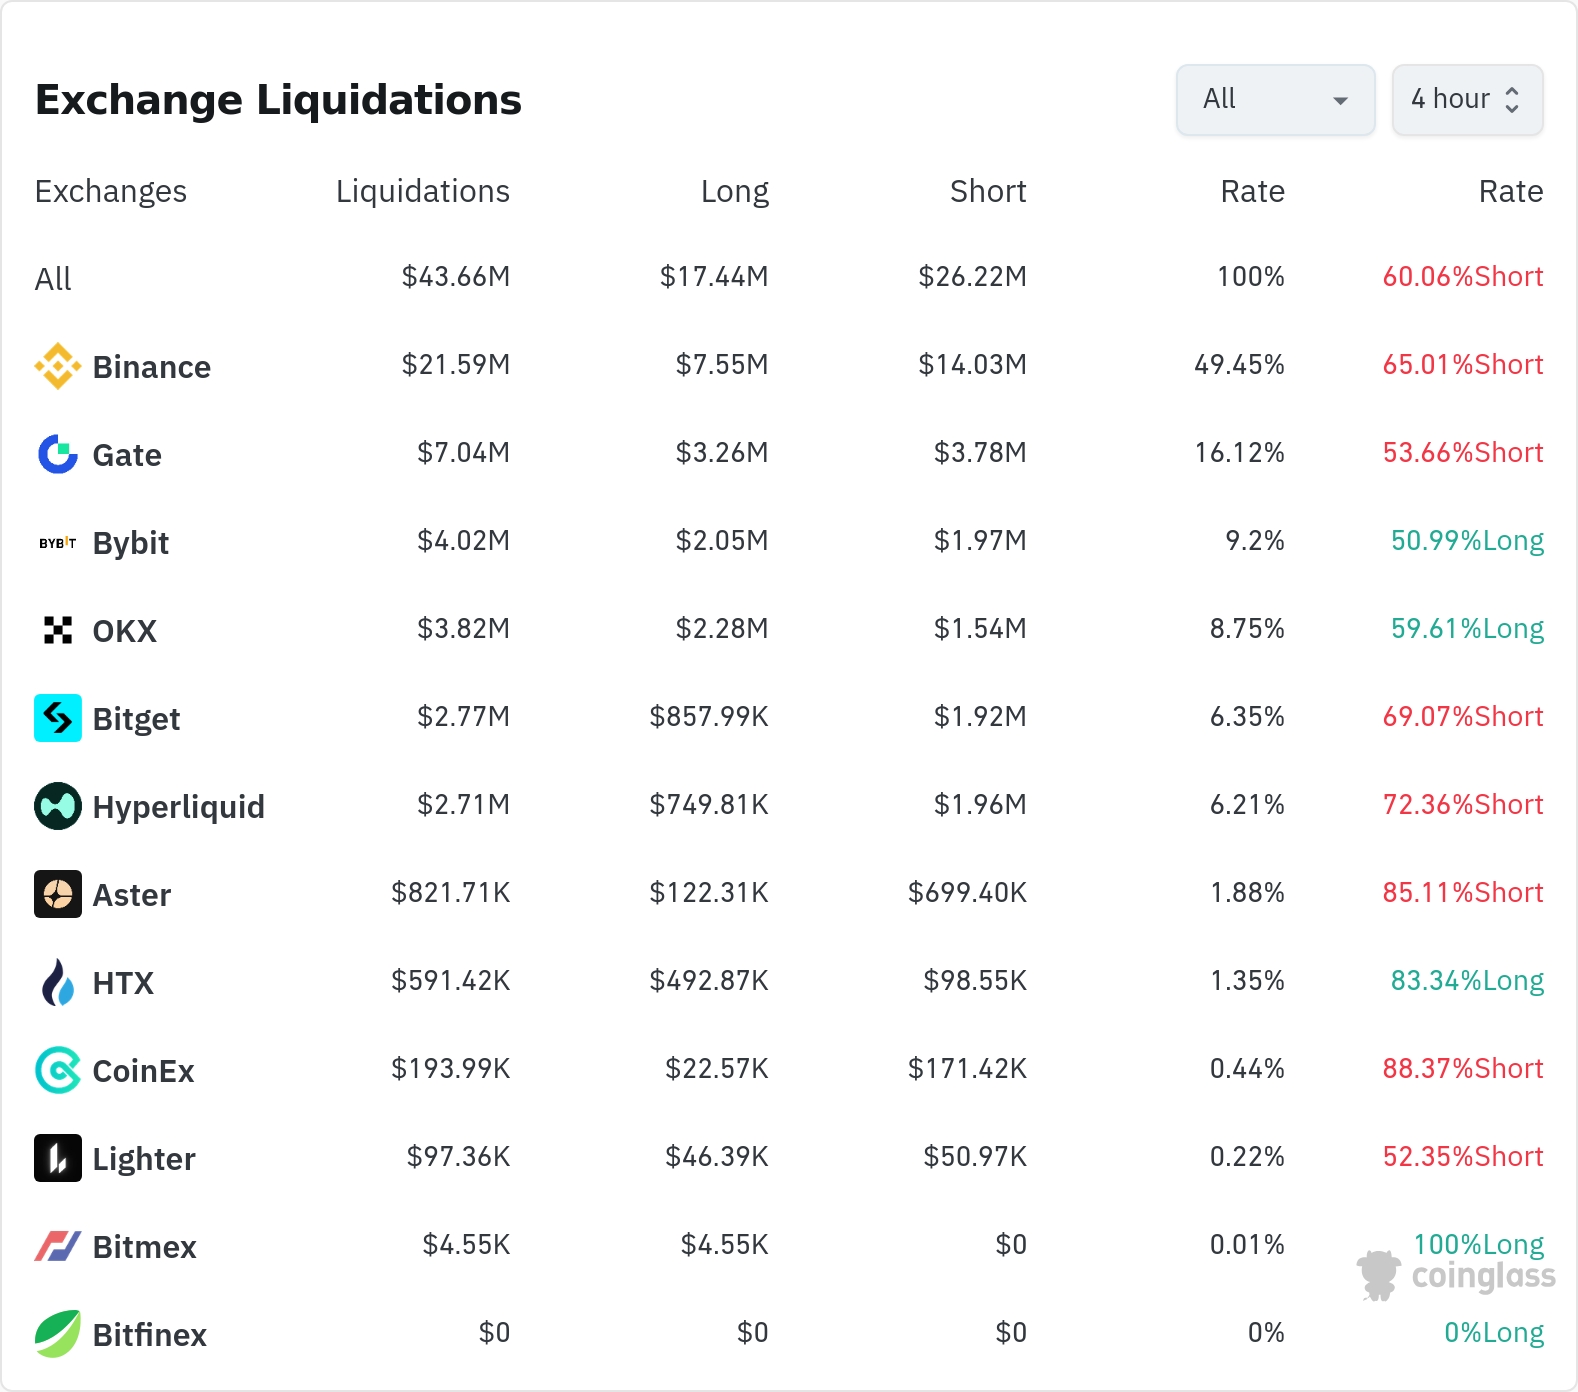Viewport: 1578px width, 1392px height.
Task: Click the CoinEx logo icon
Action: point(58,1070)
